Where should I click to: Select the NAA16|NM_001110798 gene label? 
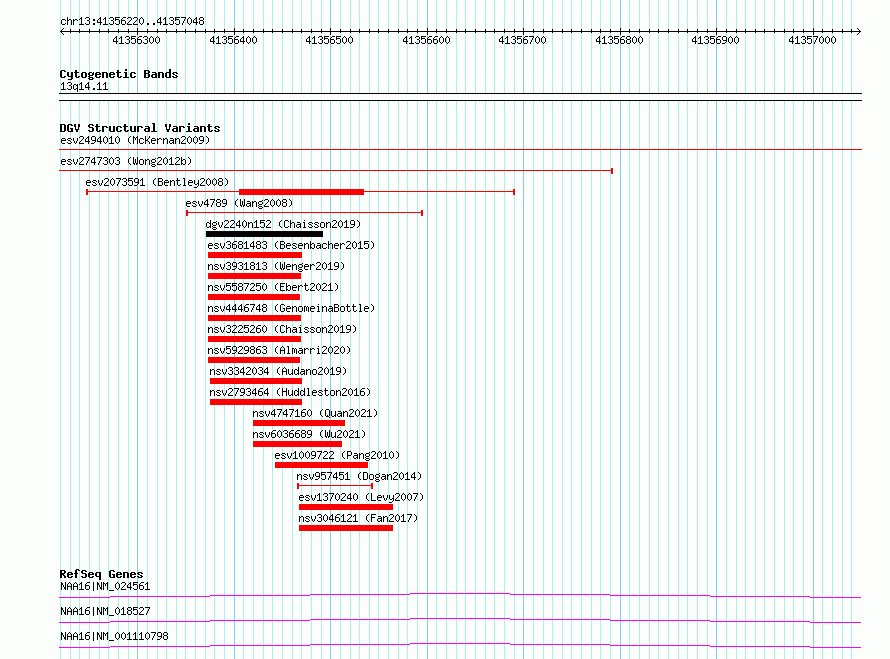[114, 636]
